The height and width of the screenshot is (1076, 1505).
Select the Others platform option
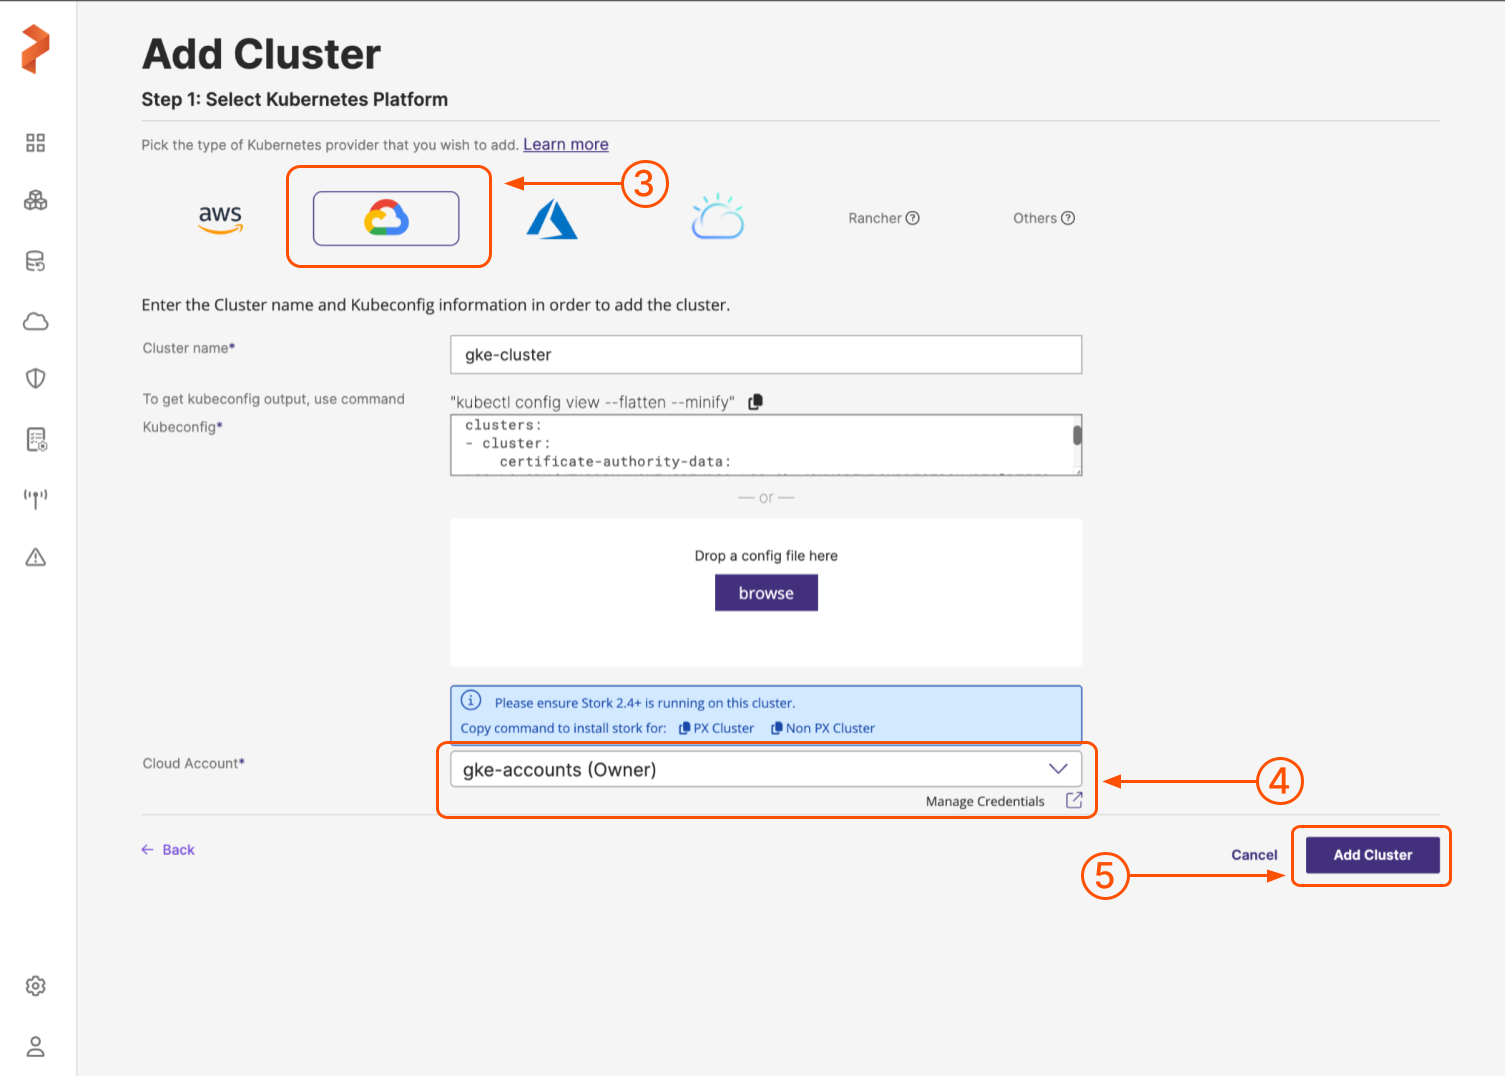point(1043,218)
